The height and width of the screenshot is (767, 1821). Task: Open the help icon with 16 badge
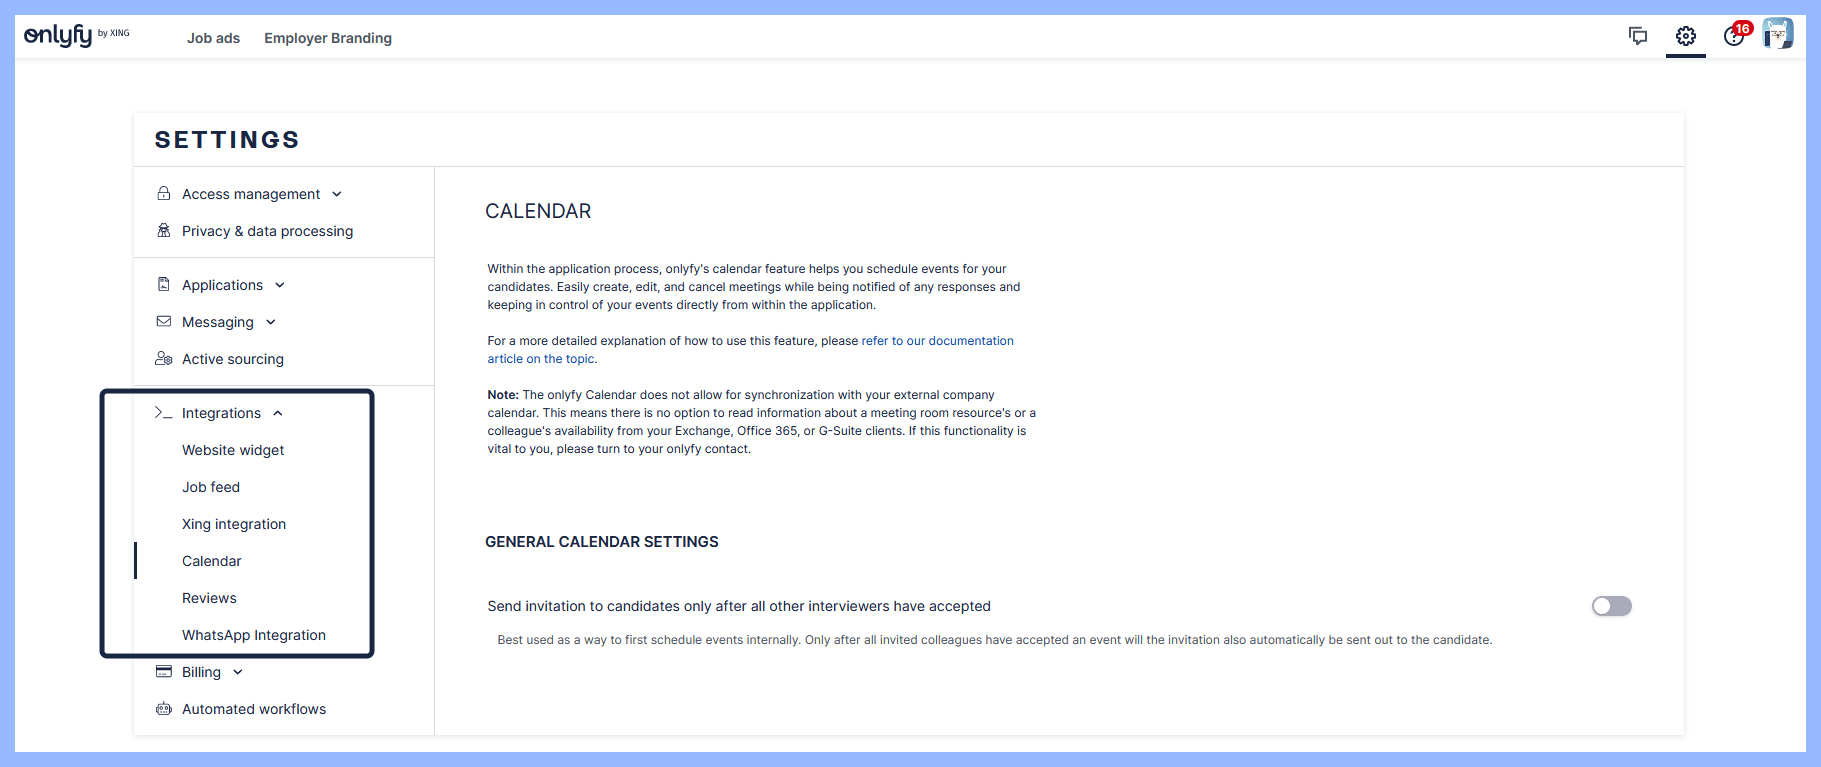[x=1735, y=36]
